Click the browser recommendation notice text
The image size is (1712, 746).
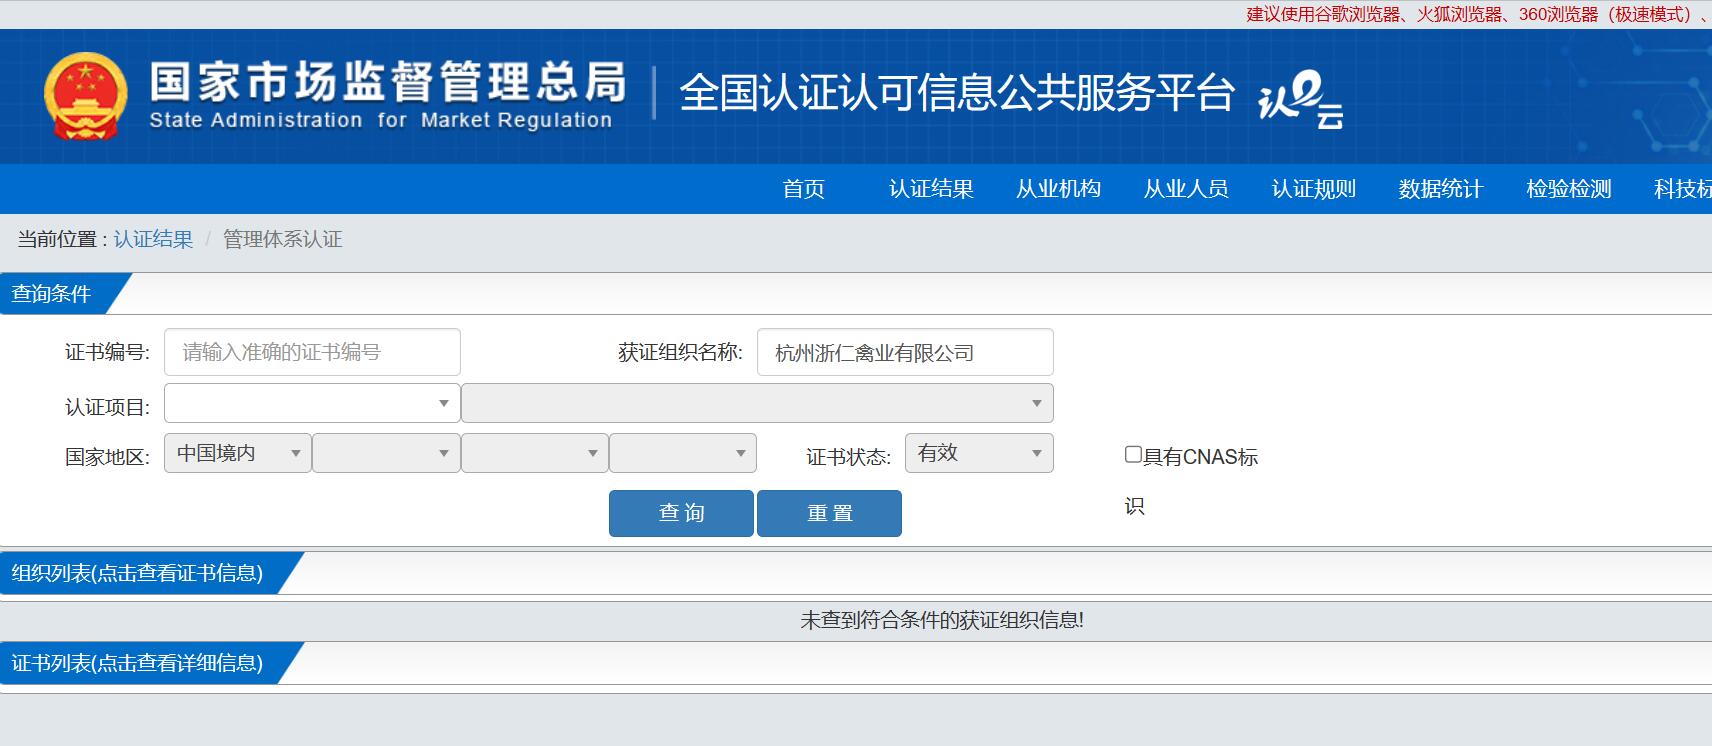tap(1478, 14)
